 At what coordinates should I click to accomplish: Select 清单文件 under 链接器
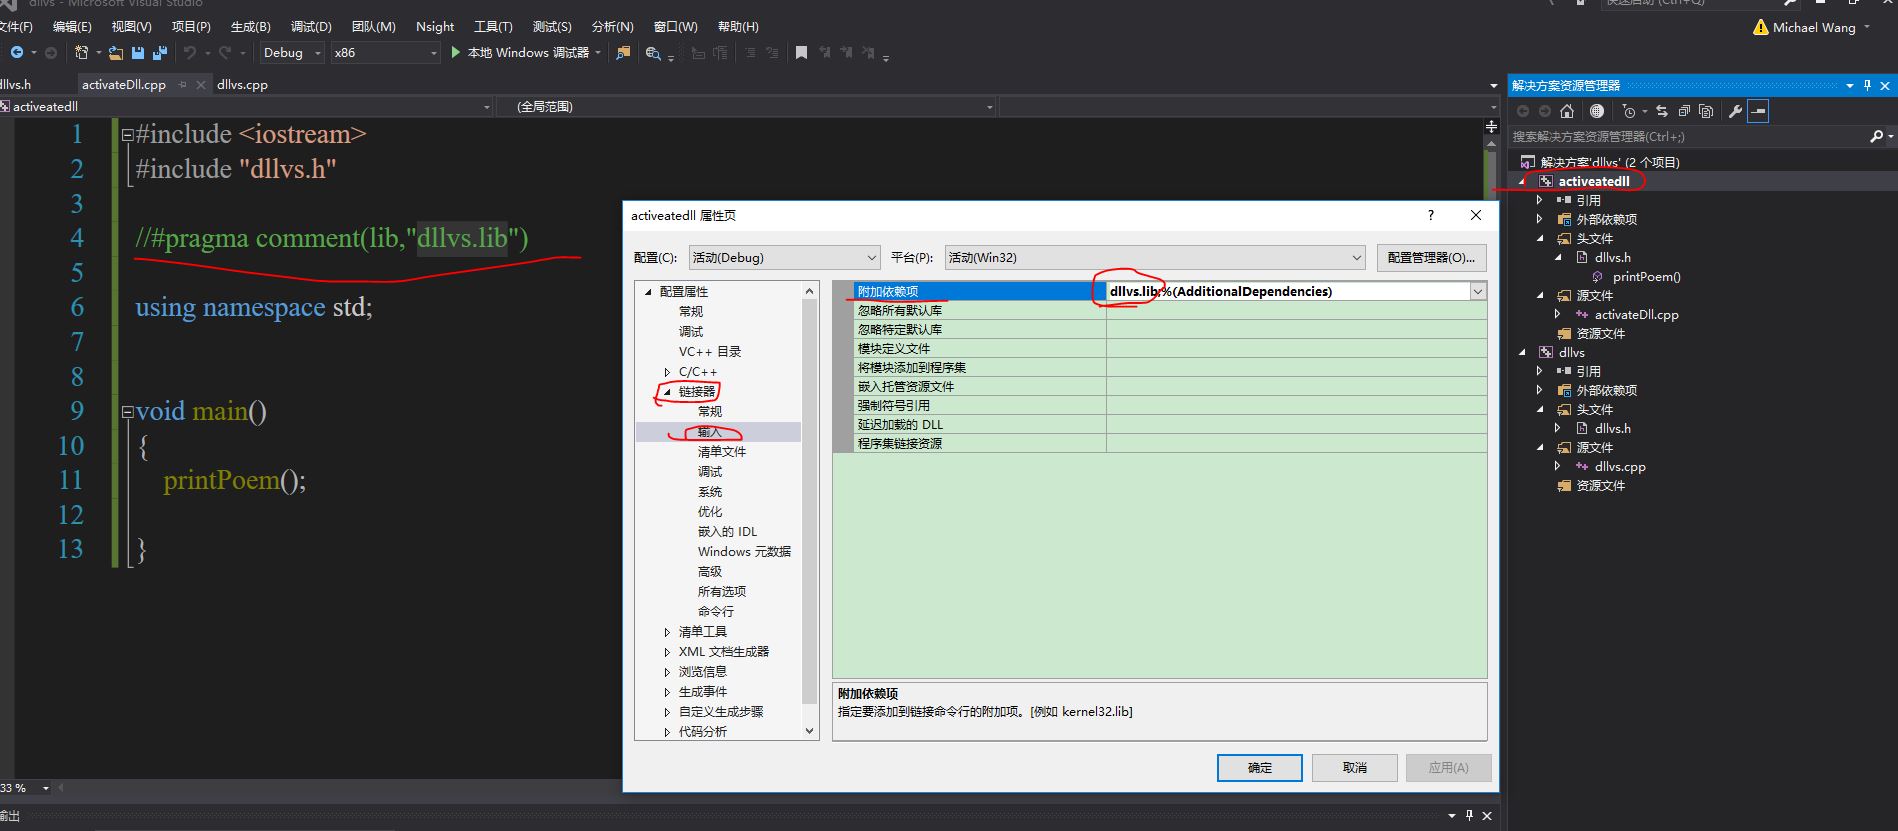coord(722,452)
